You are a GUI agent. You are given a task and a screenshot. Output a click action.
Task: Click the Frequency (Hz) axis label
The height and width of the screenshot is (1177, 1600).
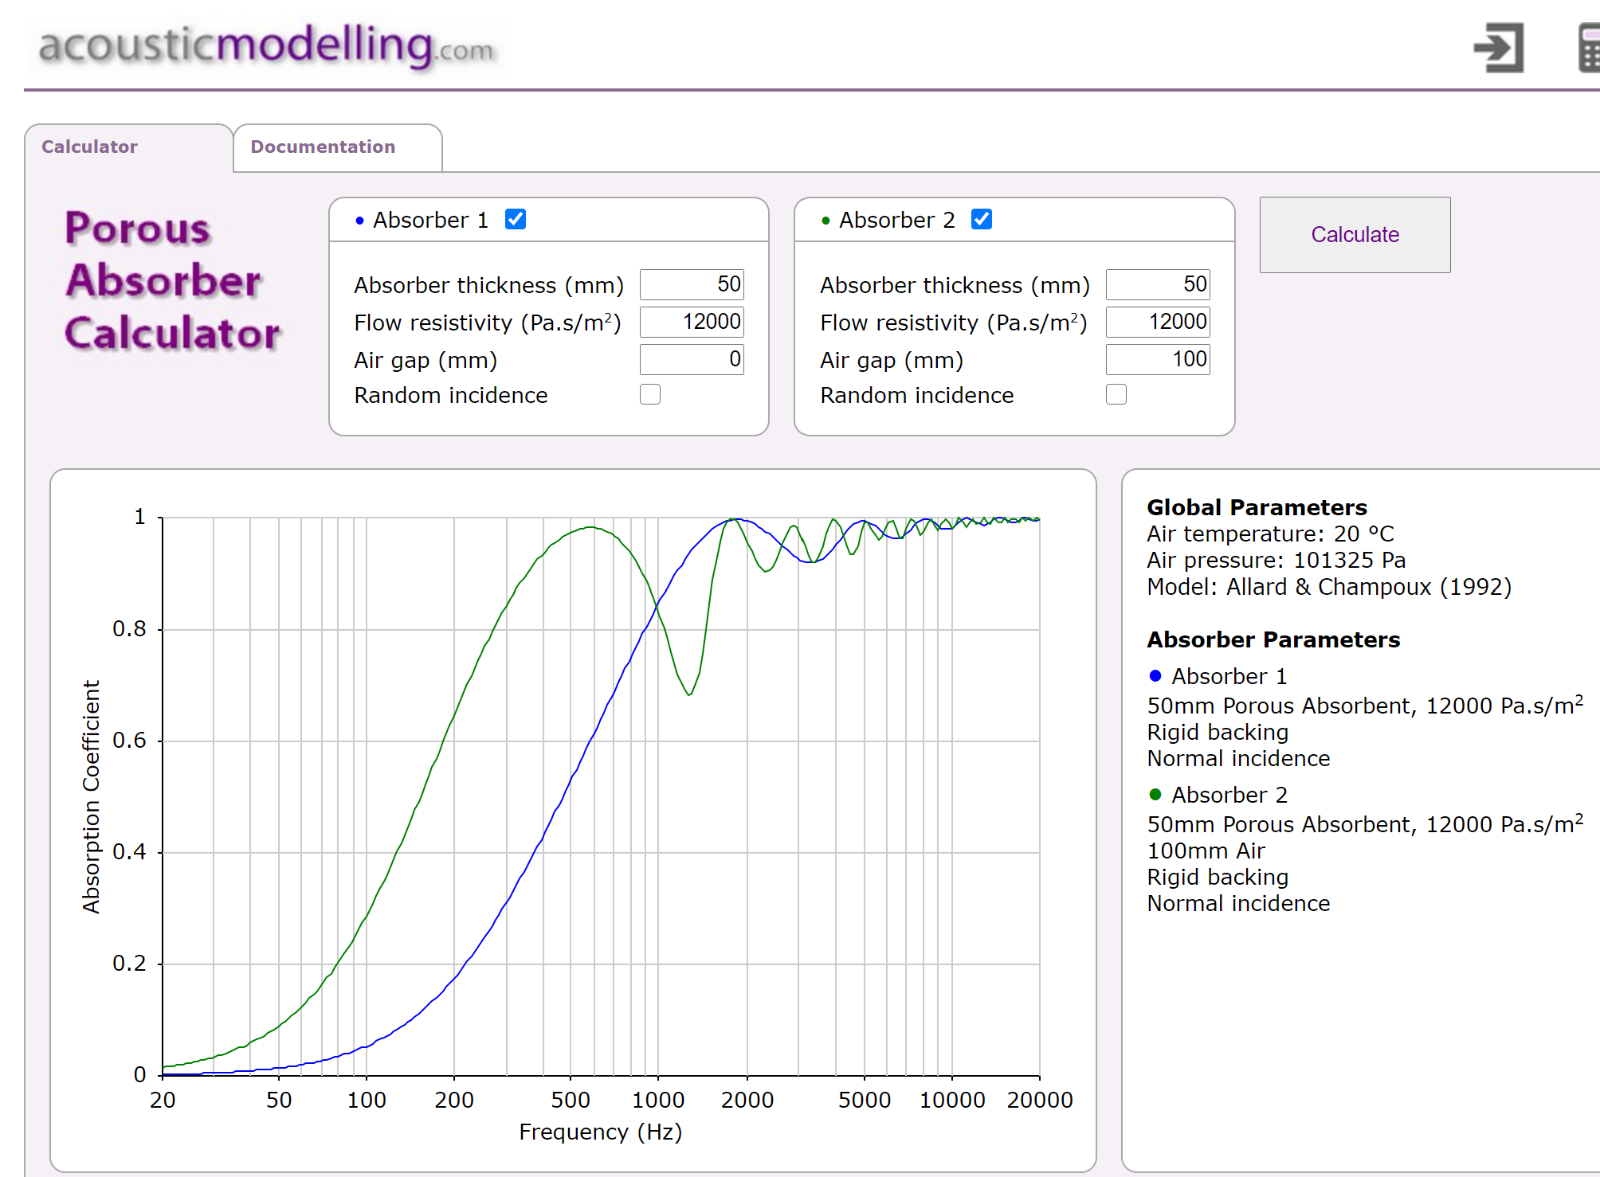[600, 1132]
